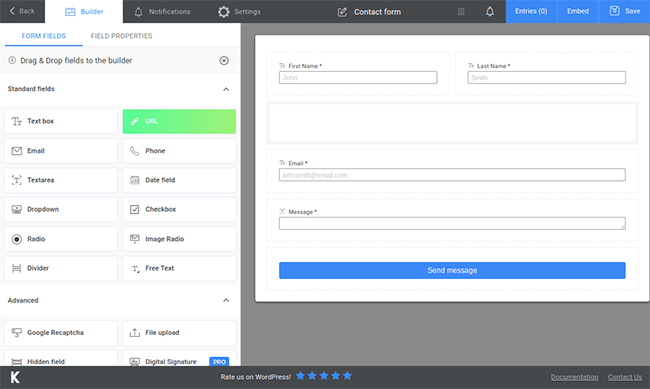Click the First Name label
650x389 pixels.
click(305, 66)
